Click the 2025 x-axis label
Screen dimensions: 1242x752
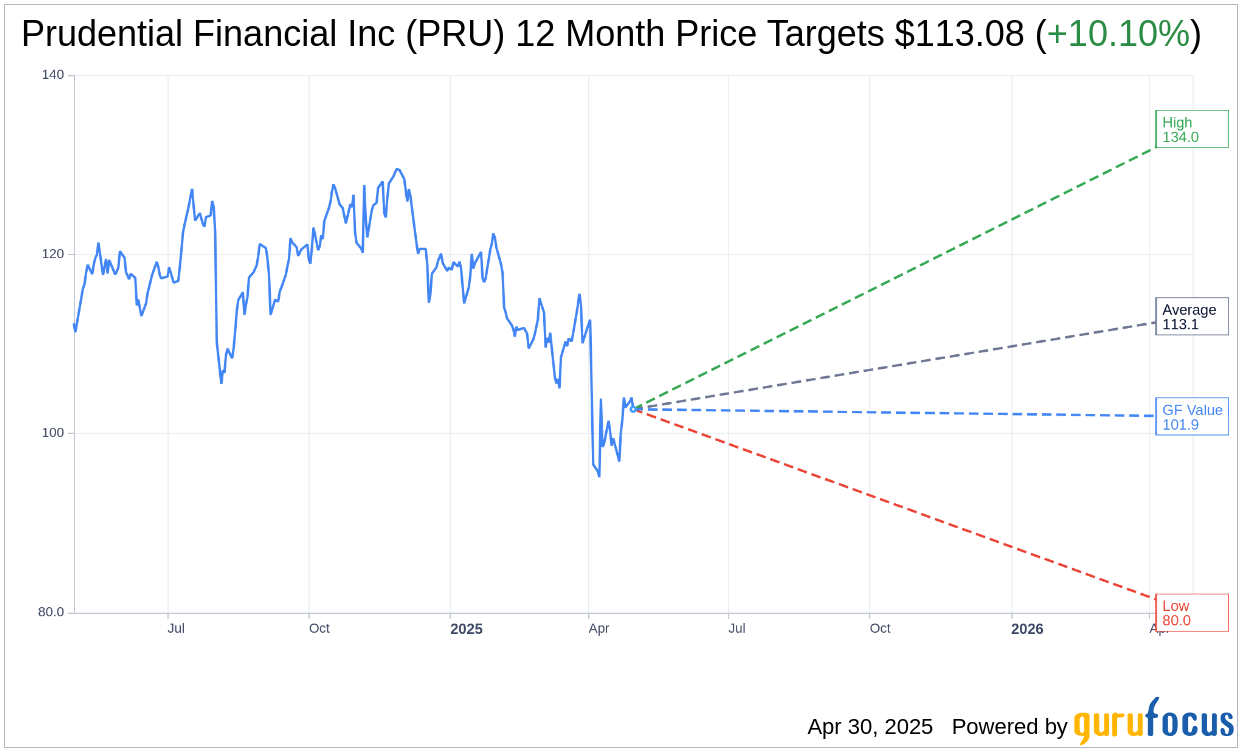tap(466, 629)
